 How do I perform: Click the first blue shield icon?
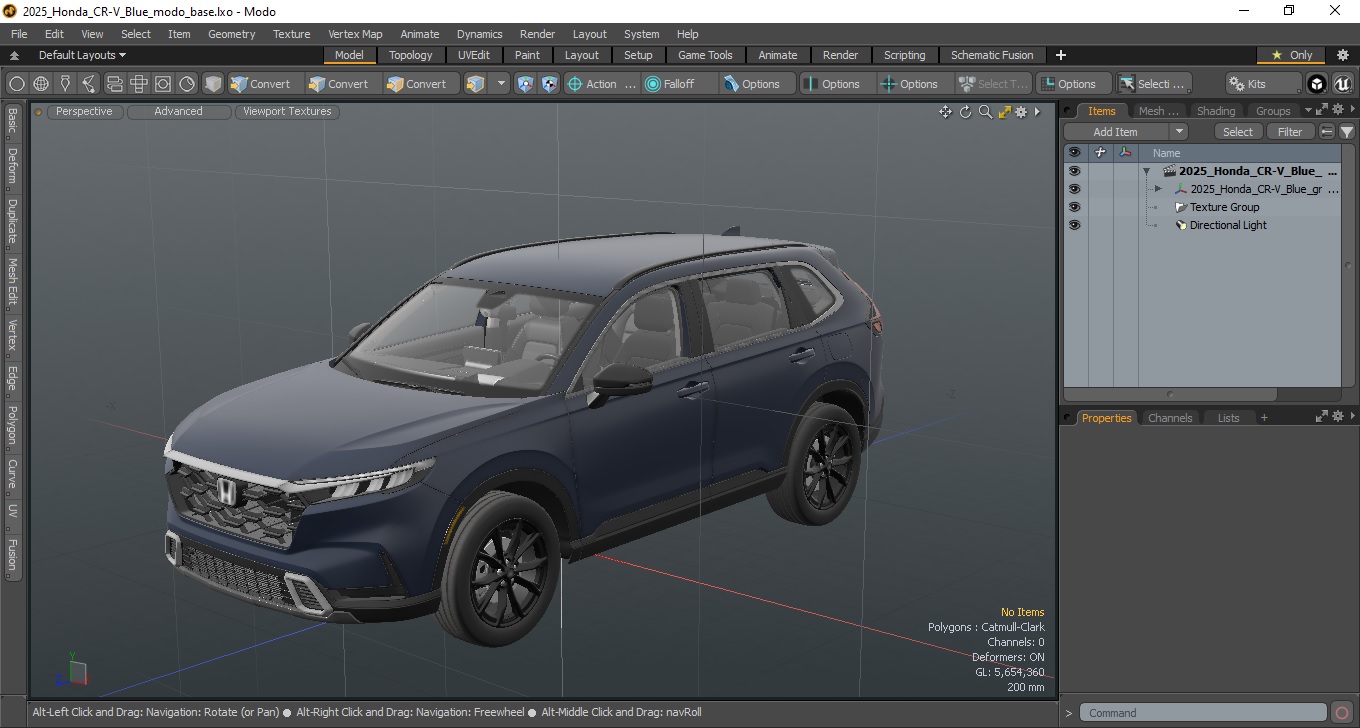pos(526,84)
